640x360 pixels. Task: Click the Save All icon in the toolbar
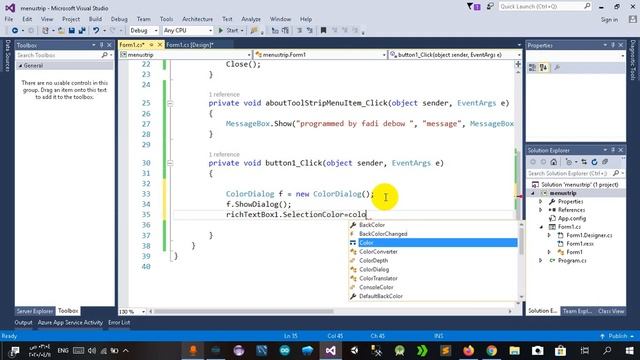[x=82, y=31]
